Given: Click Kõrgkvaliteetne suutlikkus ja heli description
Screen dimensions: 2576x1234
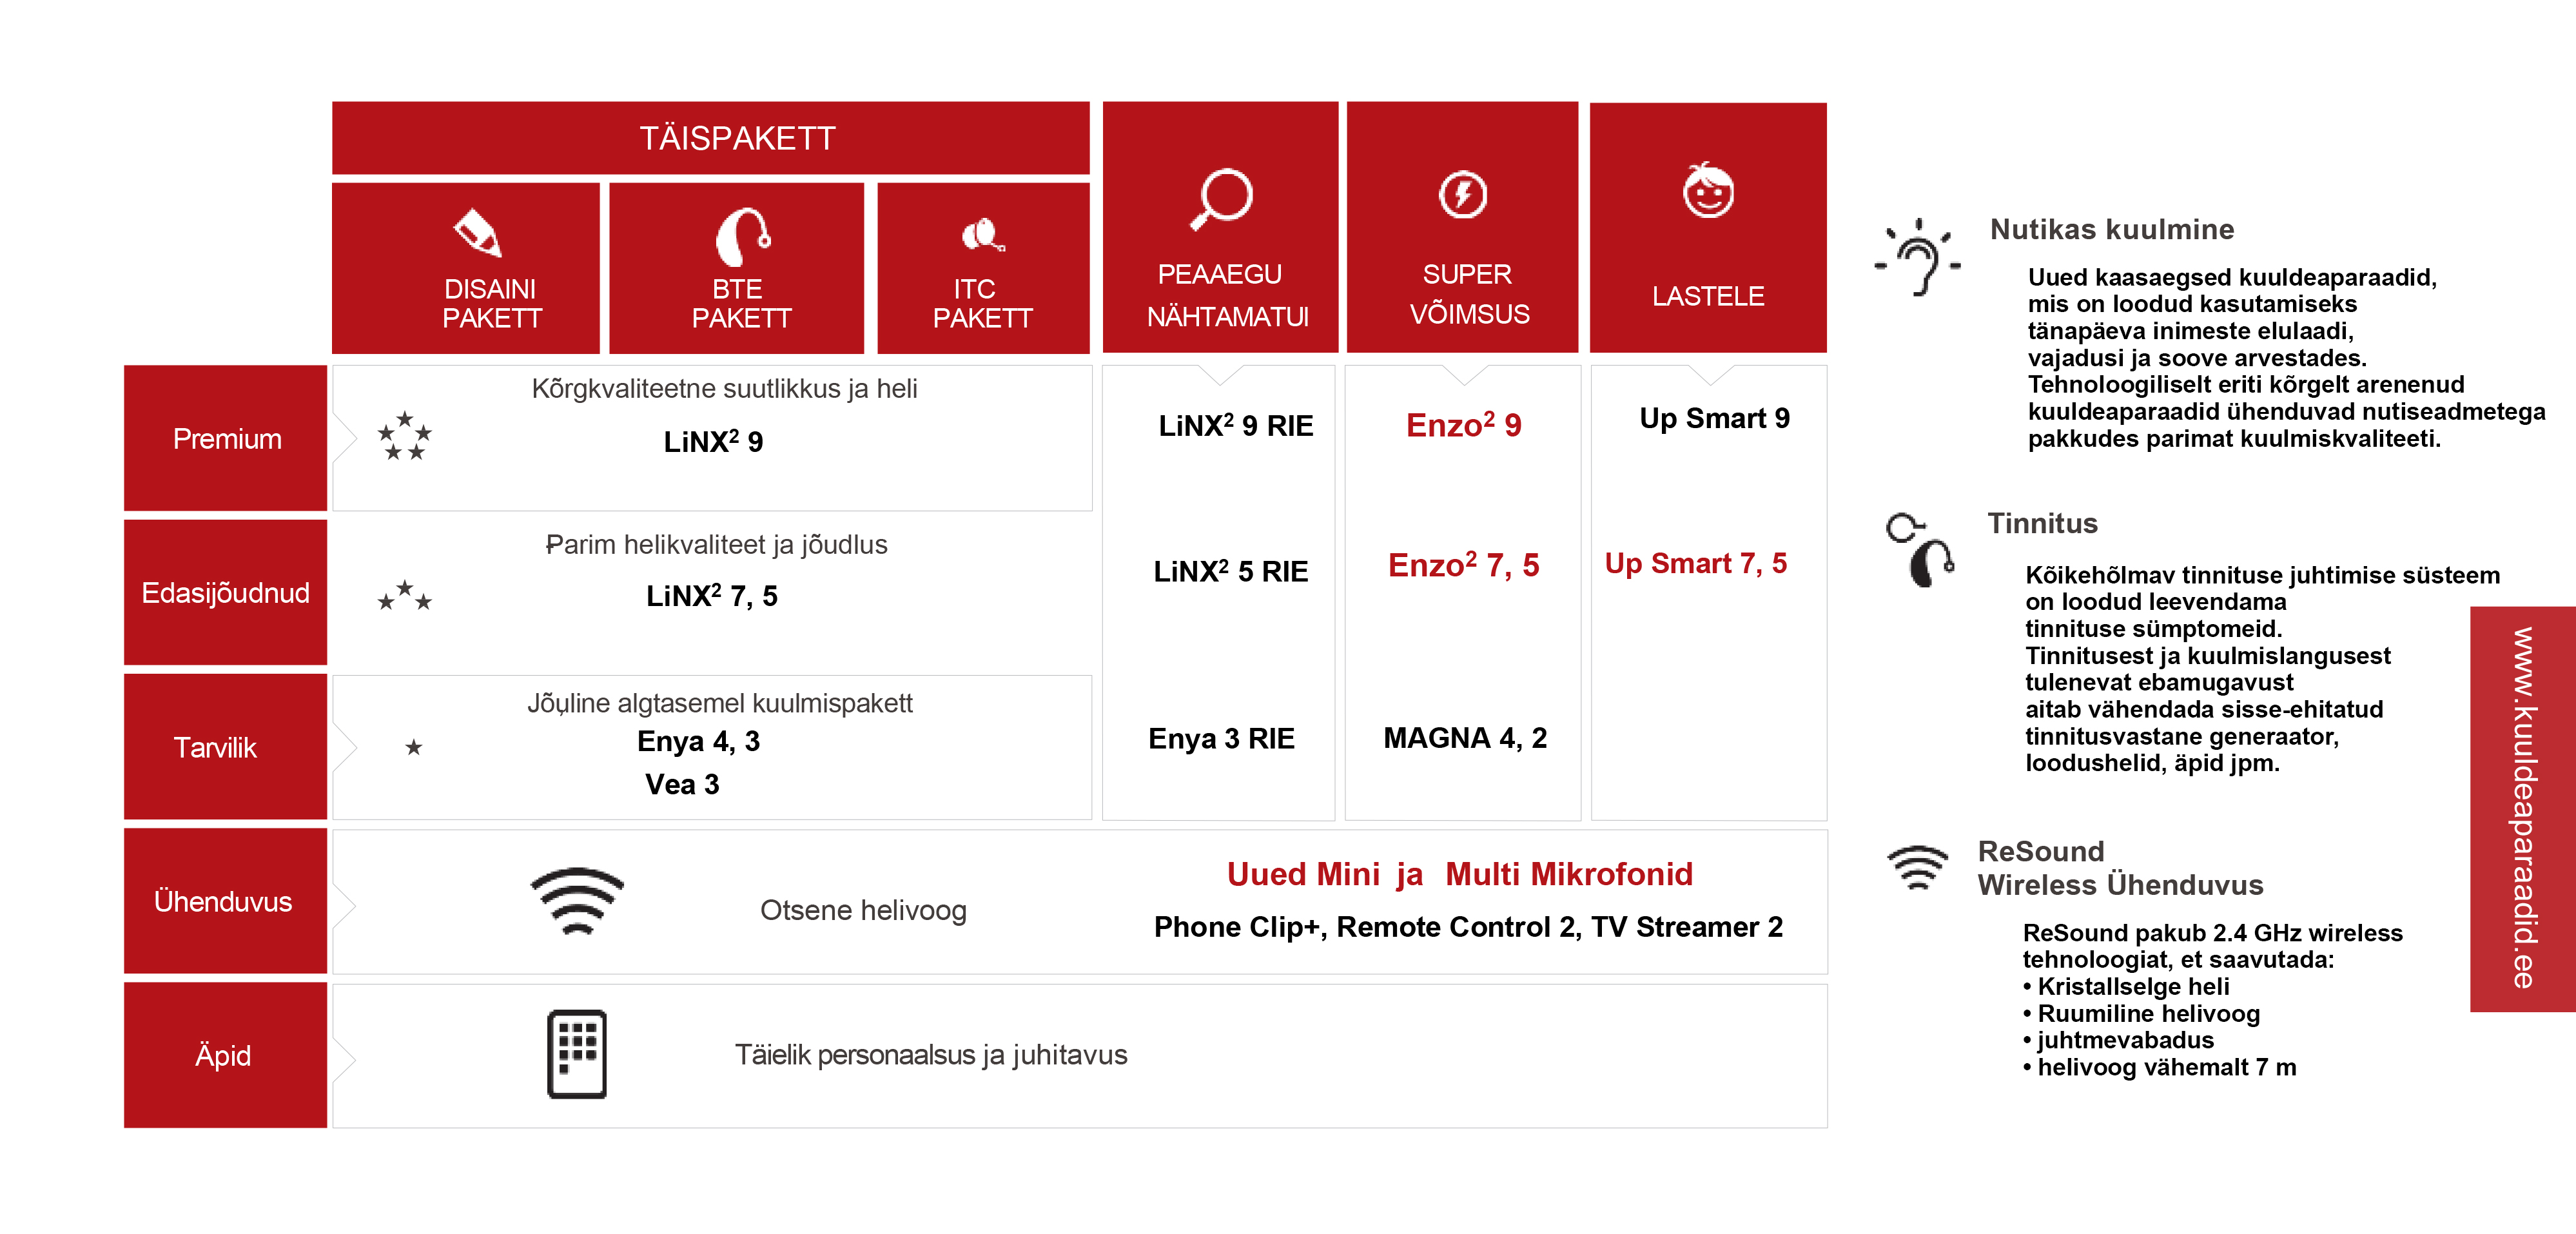Looking at the screenshot, I should (x=724, y=389).
